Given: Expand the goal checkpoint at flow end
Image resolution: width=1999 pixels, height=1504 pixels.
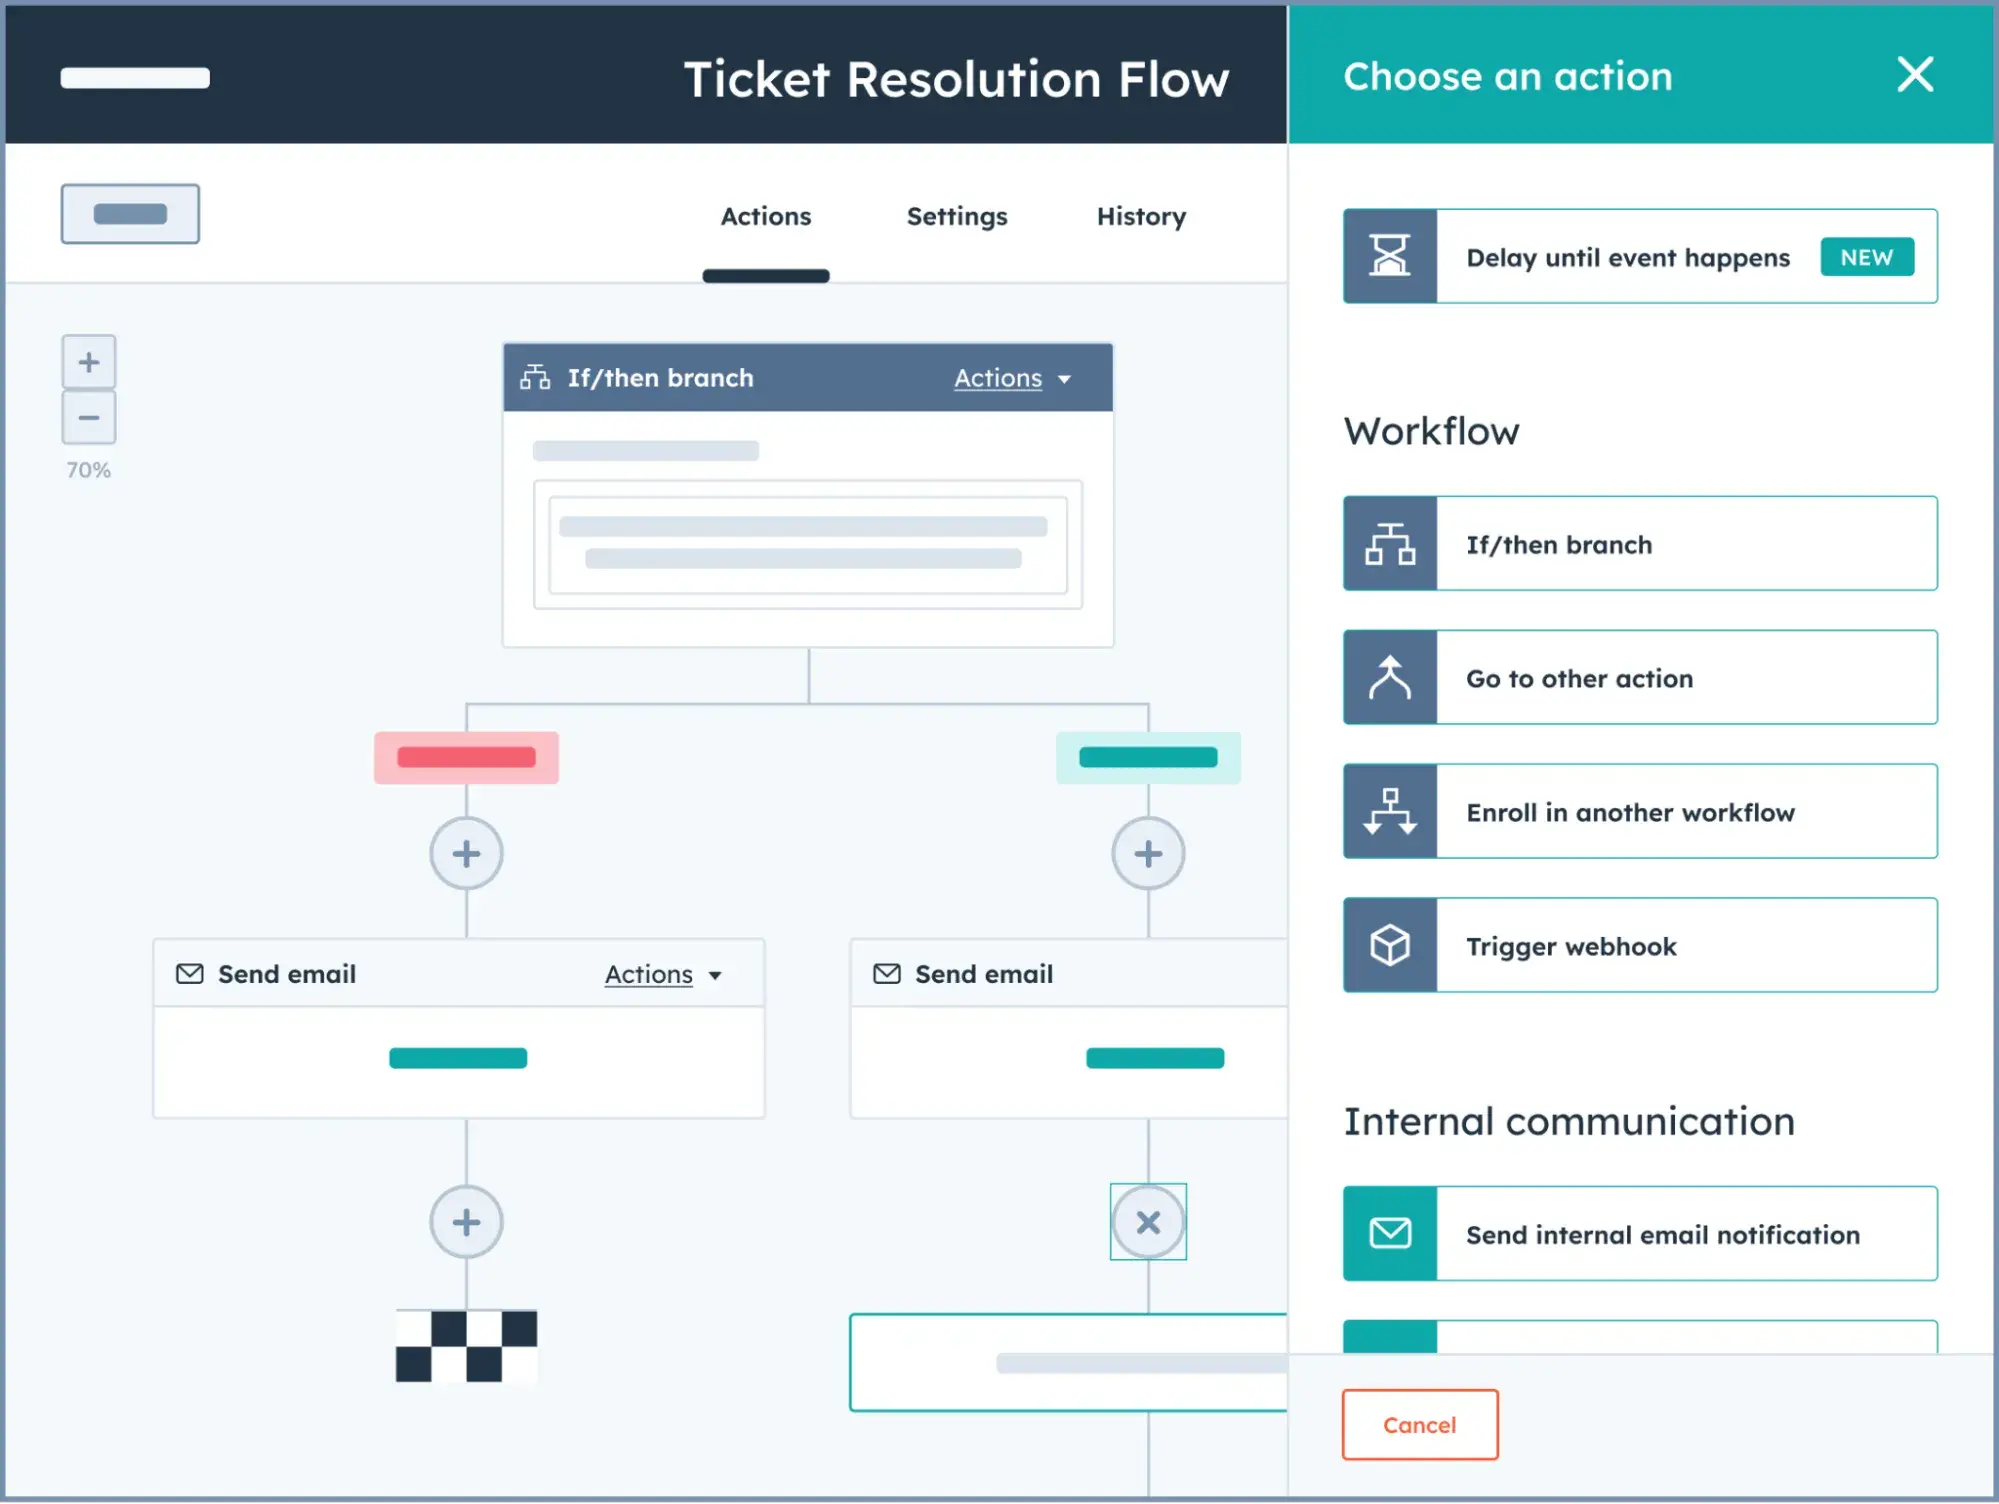Looking at the screenshot, I should point(466,1347).
